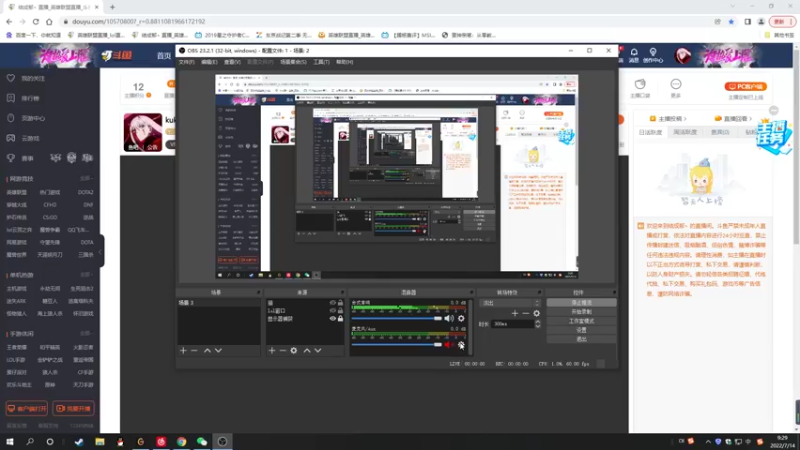Pop out the Controls dock panel icon

(614, 293)
